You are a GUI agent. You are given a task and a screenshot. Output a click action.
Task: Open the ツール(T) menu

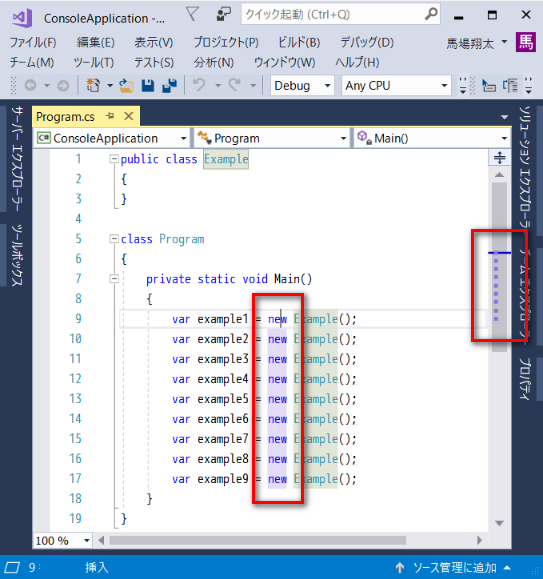click(94, 62)
